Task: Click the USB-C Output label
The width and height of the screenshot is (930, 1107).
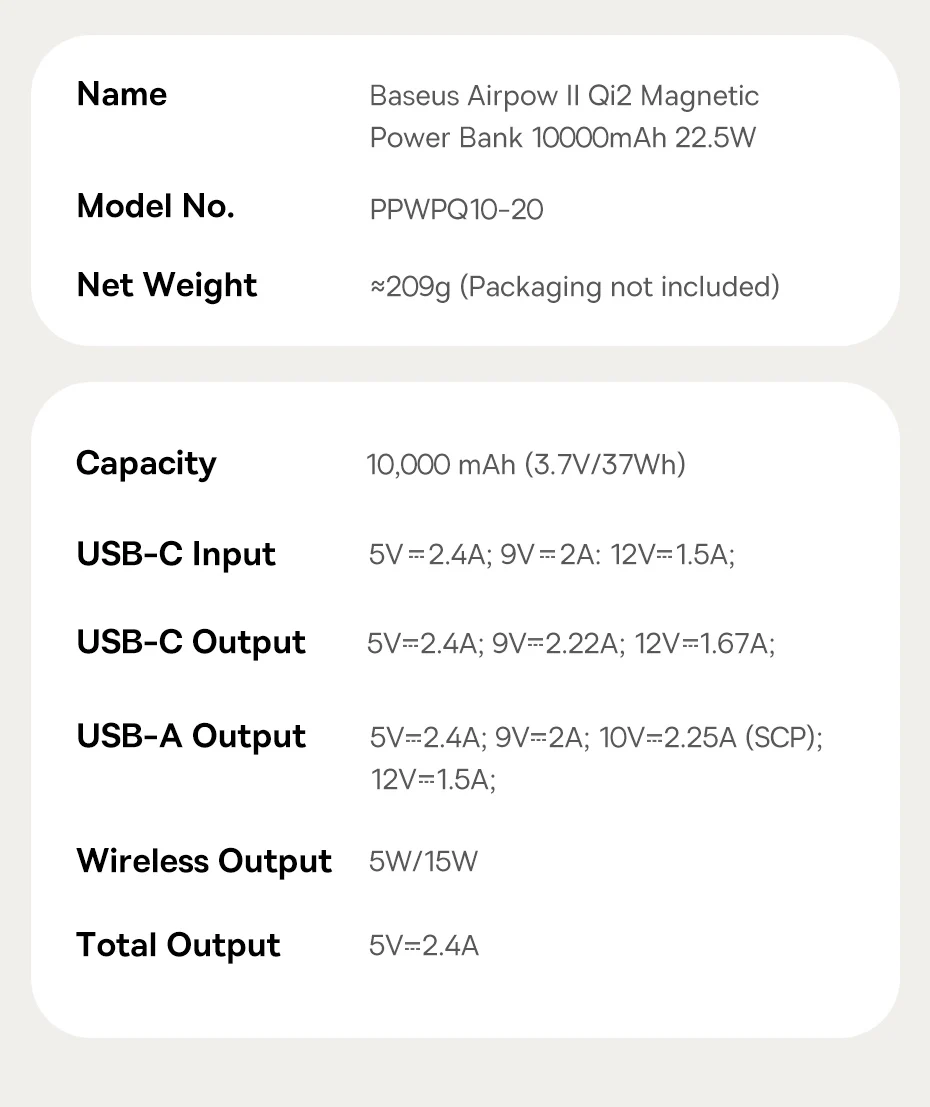Action: pos(191,643)
